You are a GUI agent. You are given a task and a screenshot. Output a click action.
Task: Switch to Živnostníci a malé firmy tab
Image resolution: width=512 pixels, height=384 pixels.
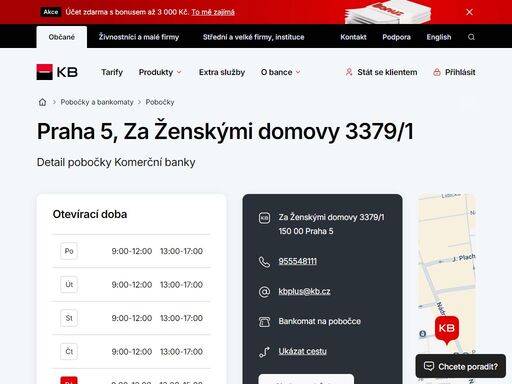[139, 37]
